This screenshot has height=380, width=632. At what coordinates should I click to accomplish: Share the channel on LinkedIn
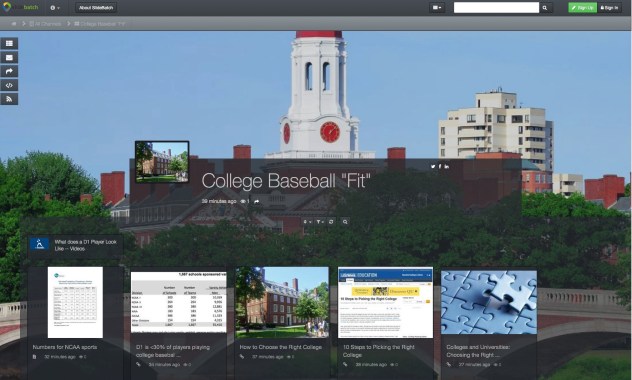pyautogui.click(x=447, y=166)
